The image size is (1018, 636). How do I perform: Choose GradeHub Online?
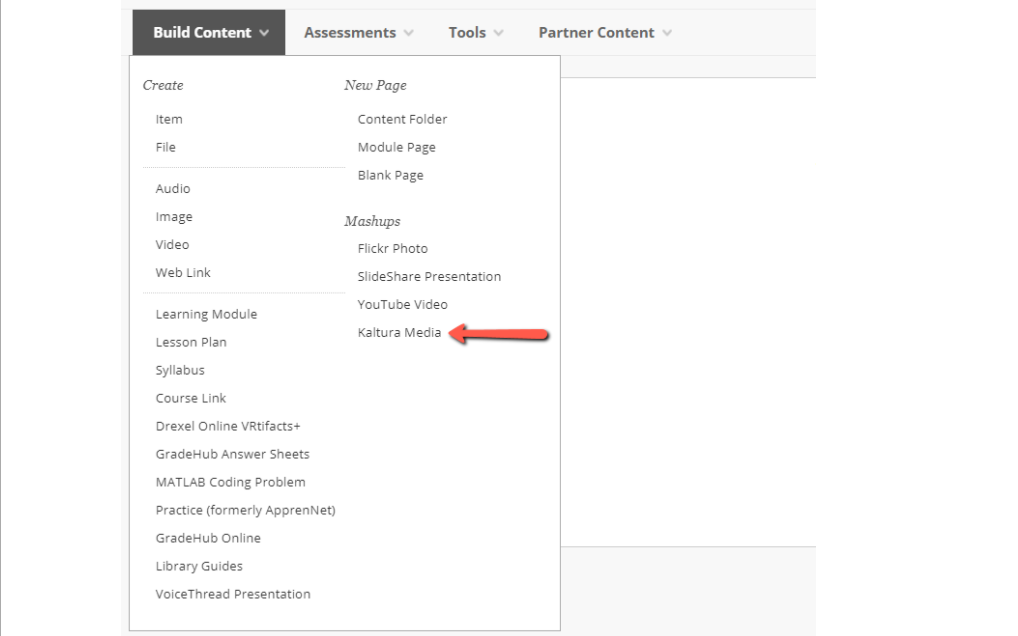[208, 538]
